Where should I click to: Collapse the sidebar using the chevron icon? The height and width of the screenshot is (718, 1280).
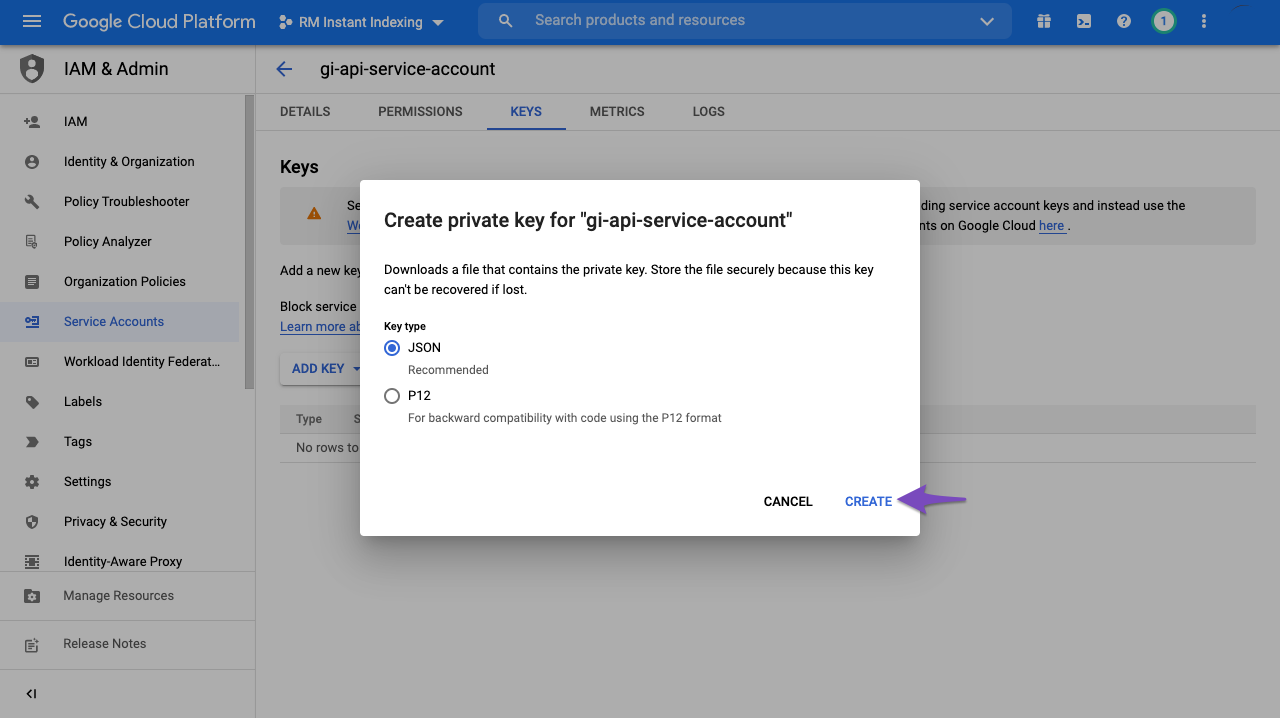(30, 693)
